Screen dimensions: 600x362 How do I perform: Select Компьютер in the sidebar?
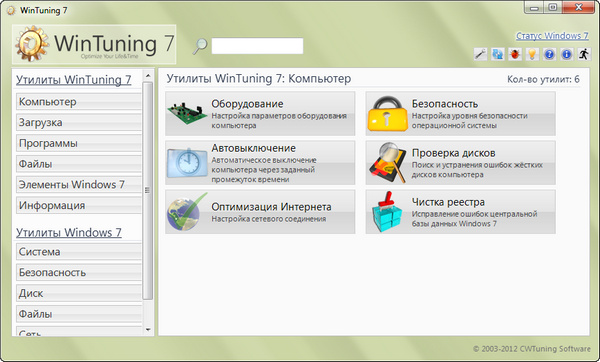tap(79, 102)
